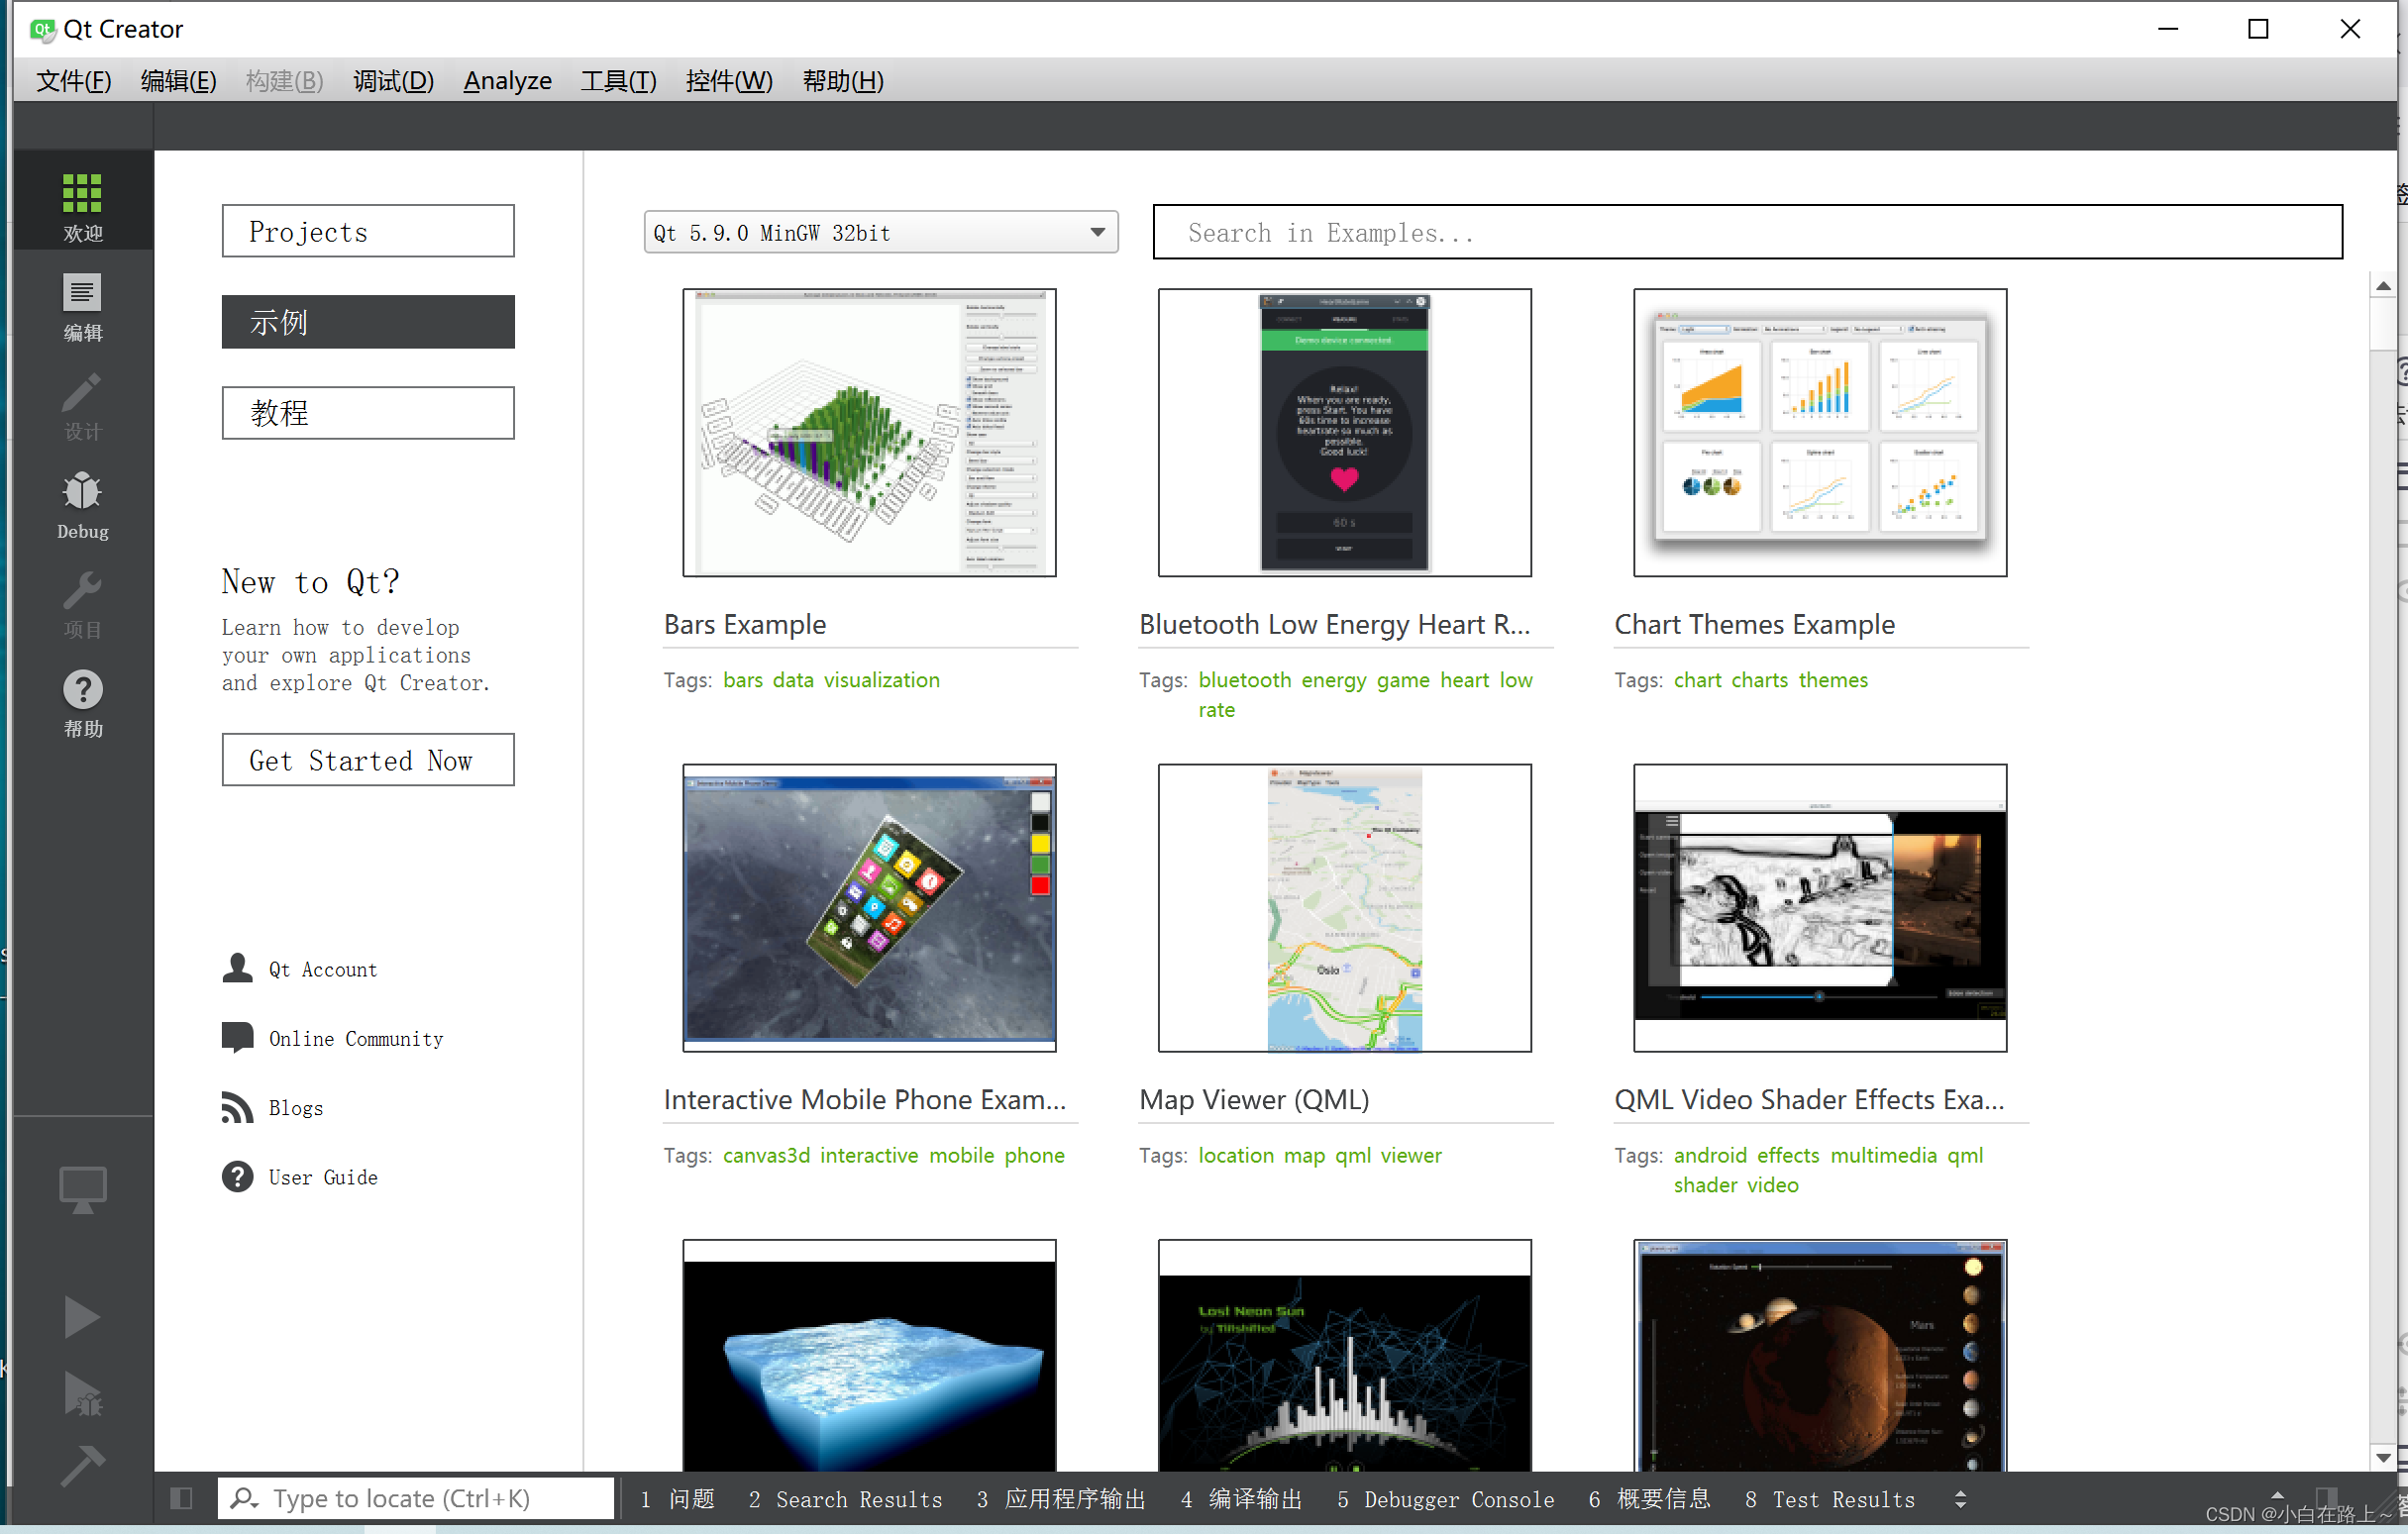2408x1534 pixels.
Task: Click the 设计 (Design) panel icon
Action: pos(81,404)
